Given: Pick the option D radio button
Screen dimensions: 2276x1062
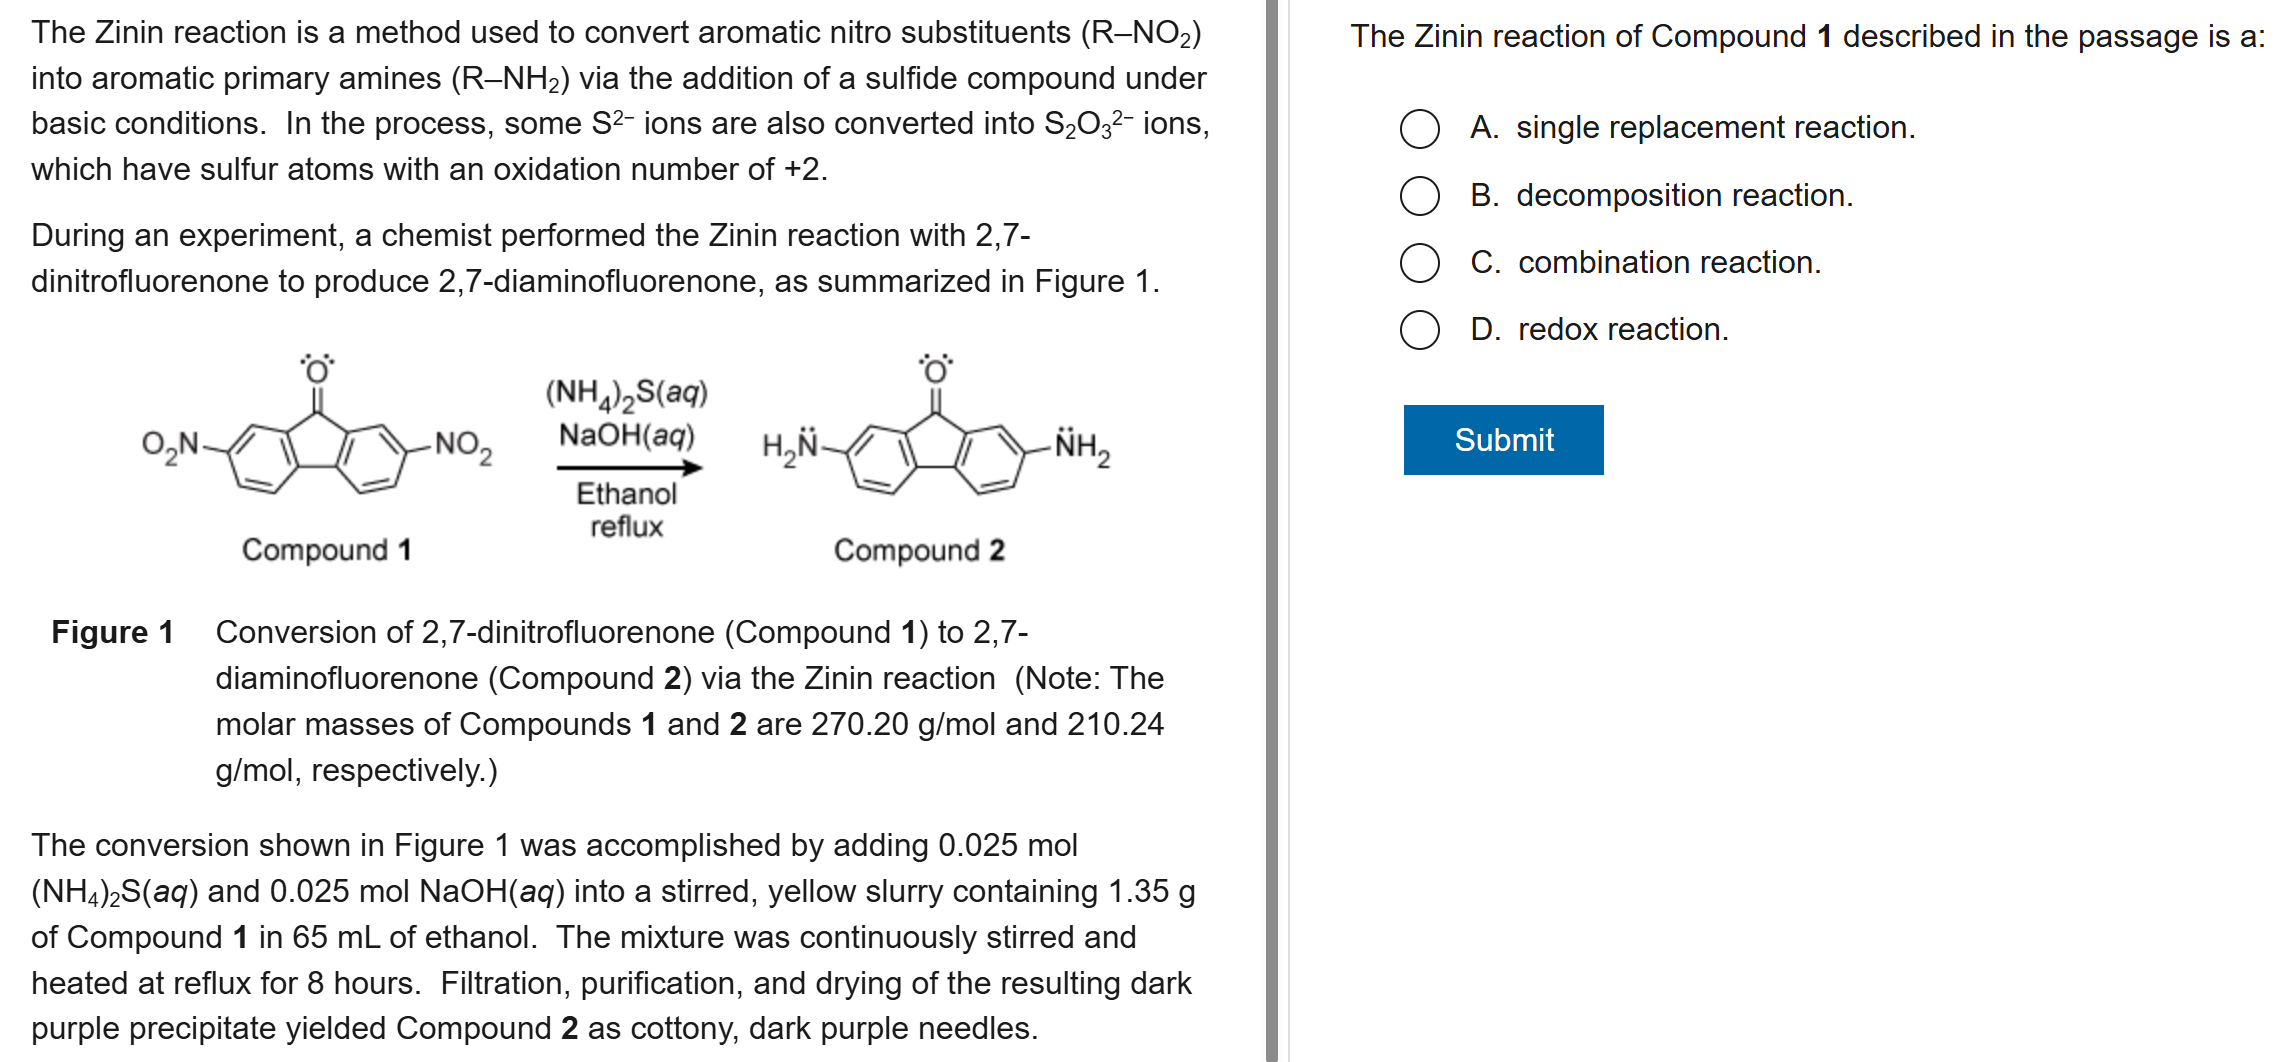Looking at the screenshot, I should click(1419, 330).
